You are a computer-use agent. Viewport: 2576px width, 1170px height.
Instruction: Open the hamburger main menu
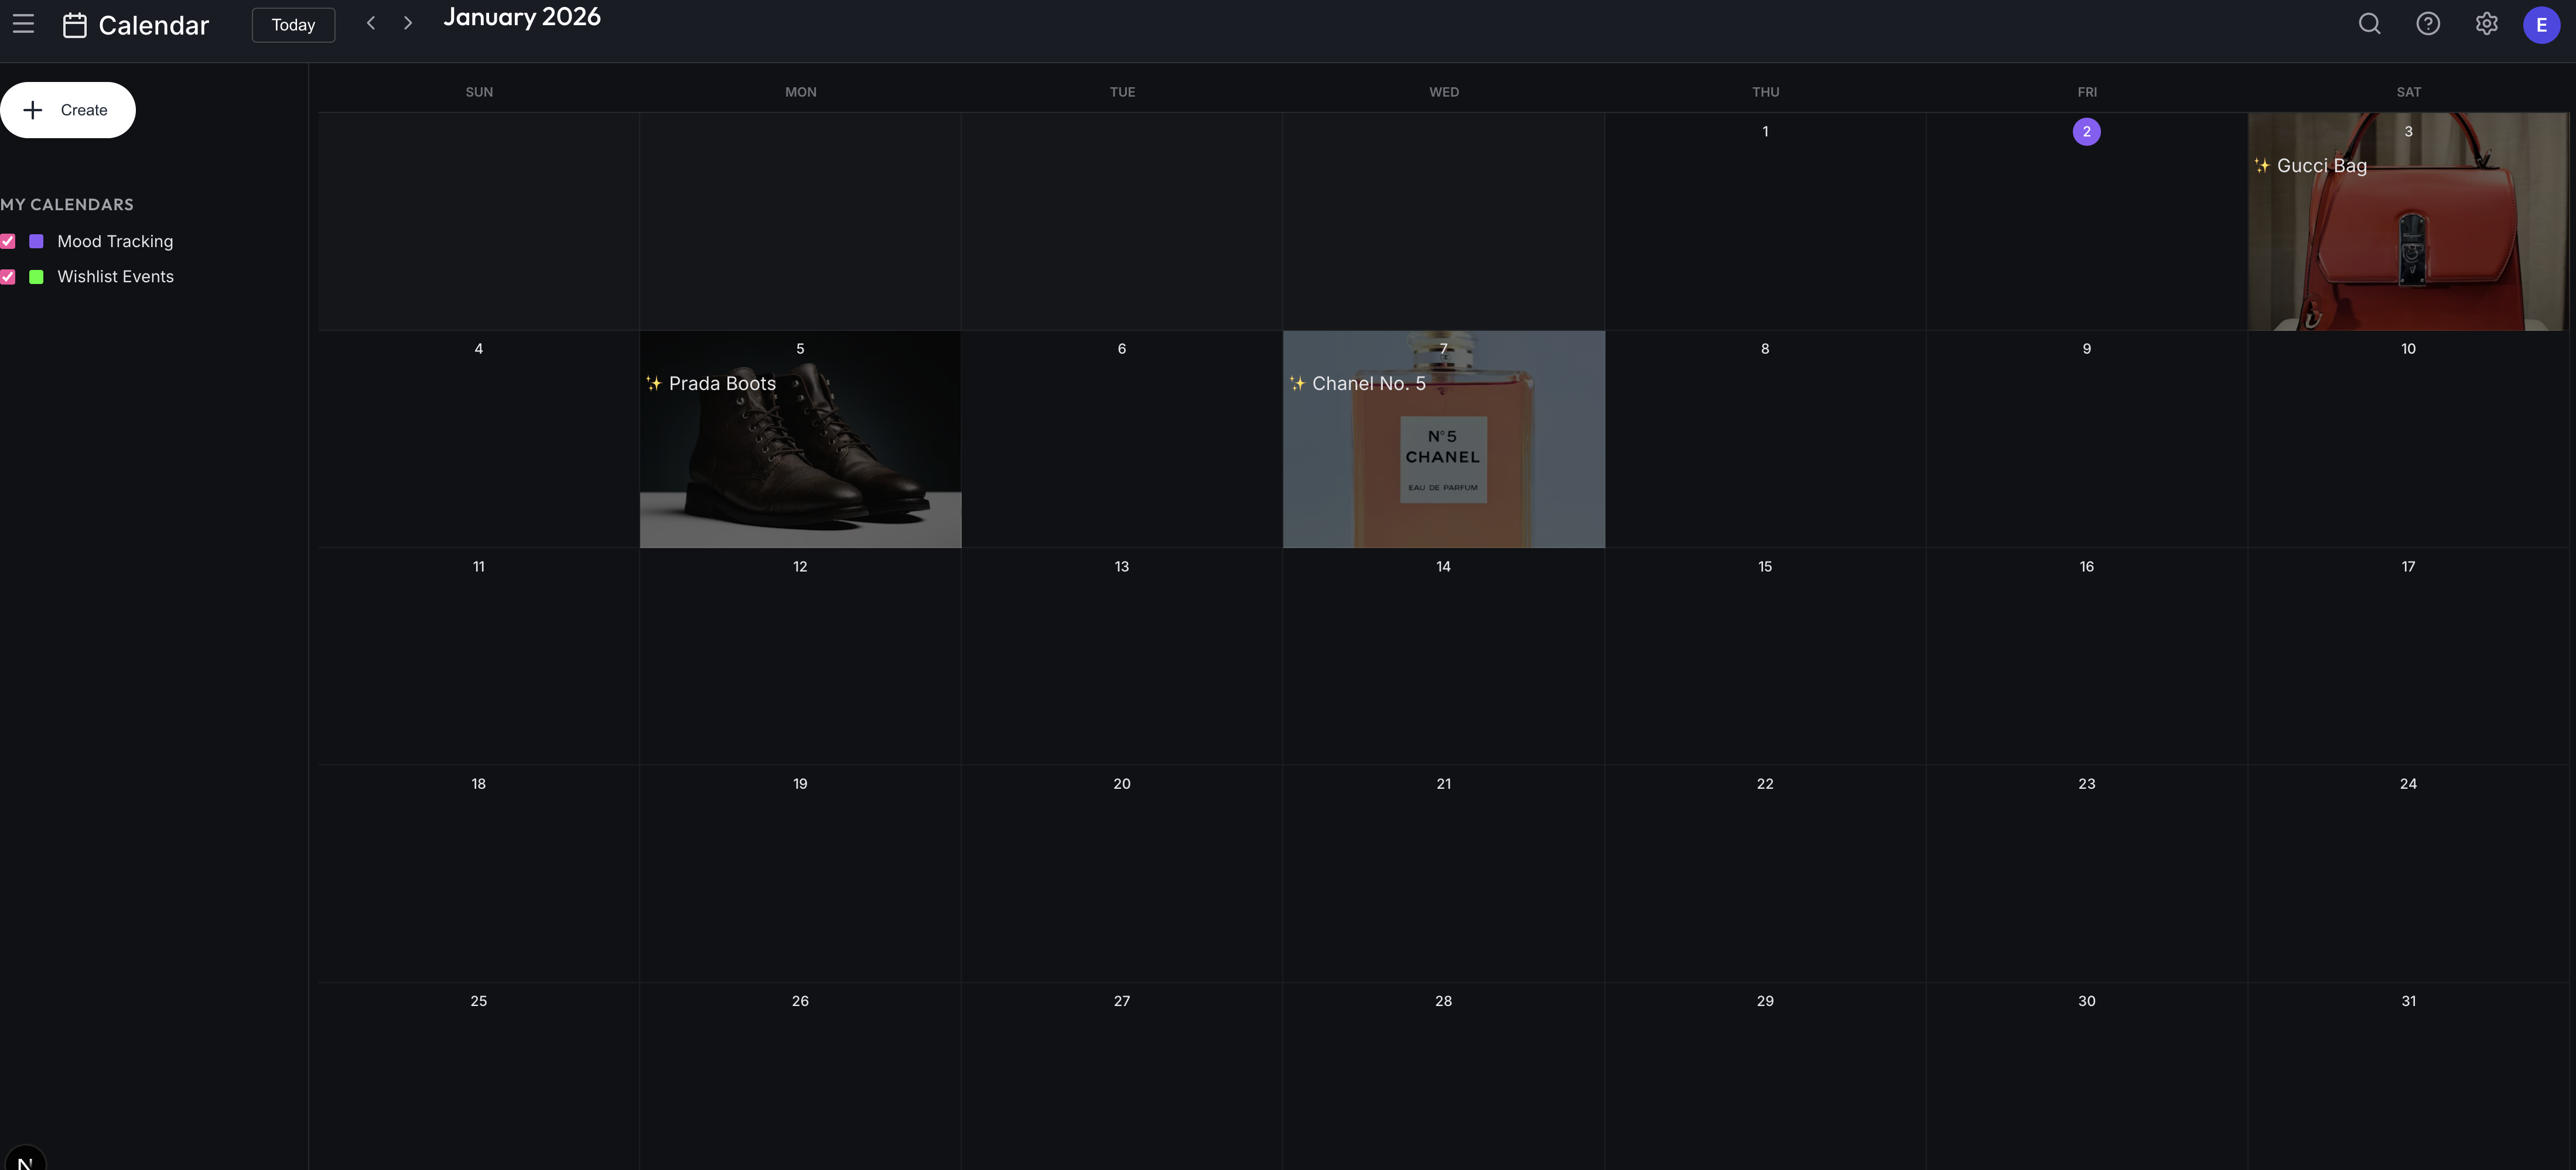point(23,24)
